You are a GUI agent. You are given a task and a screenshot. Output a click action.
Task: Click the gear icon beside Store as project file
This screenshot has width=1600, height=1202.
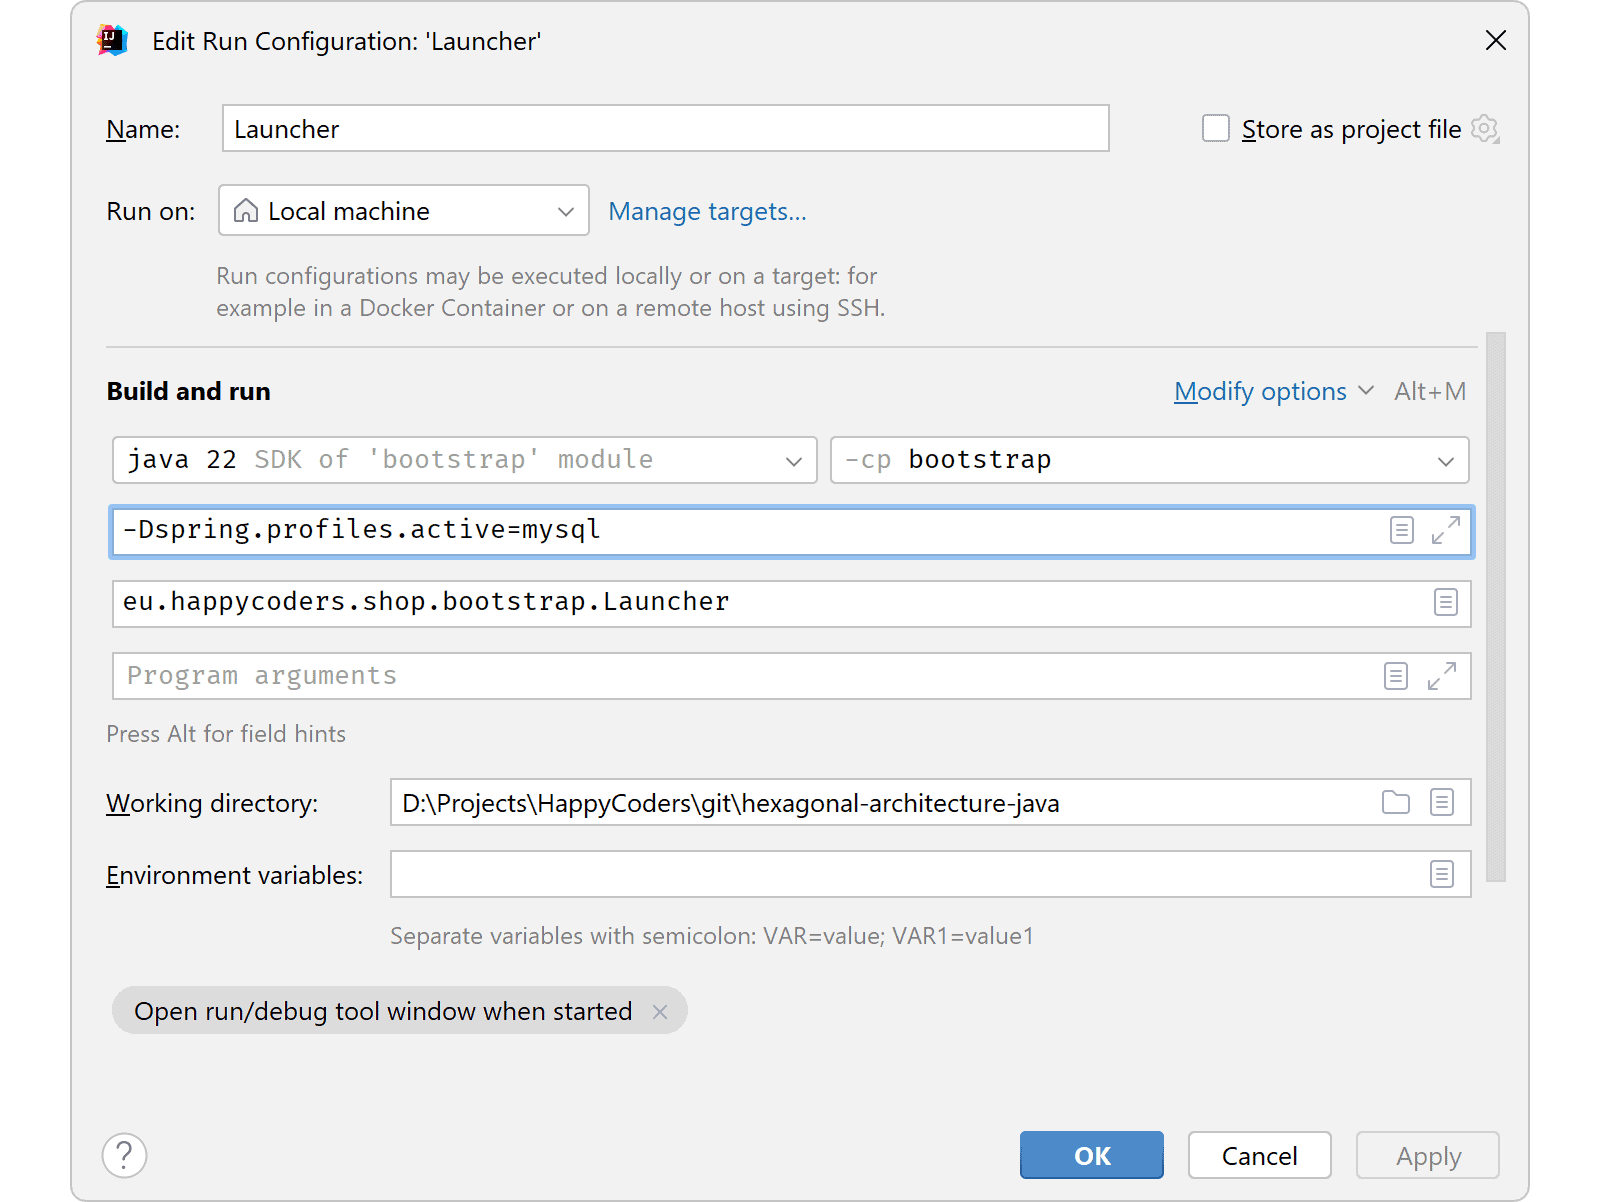1485,128
